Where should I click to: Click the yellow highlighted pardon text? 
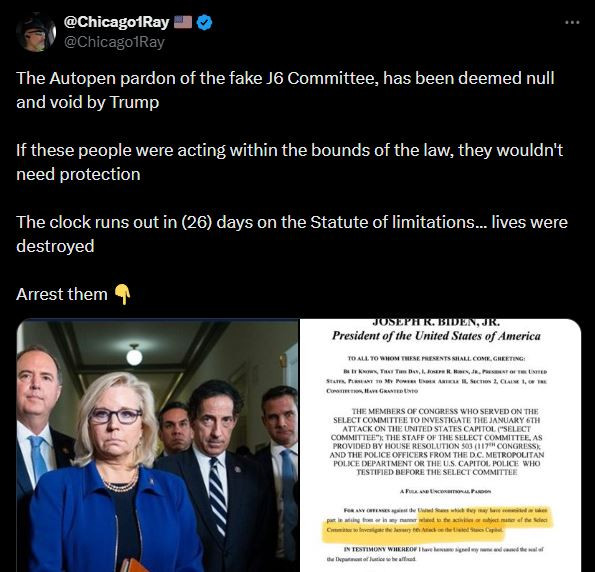coord(438,520)
